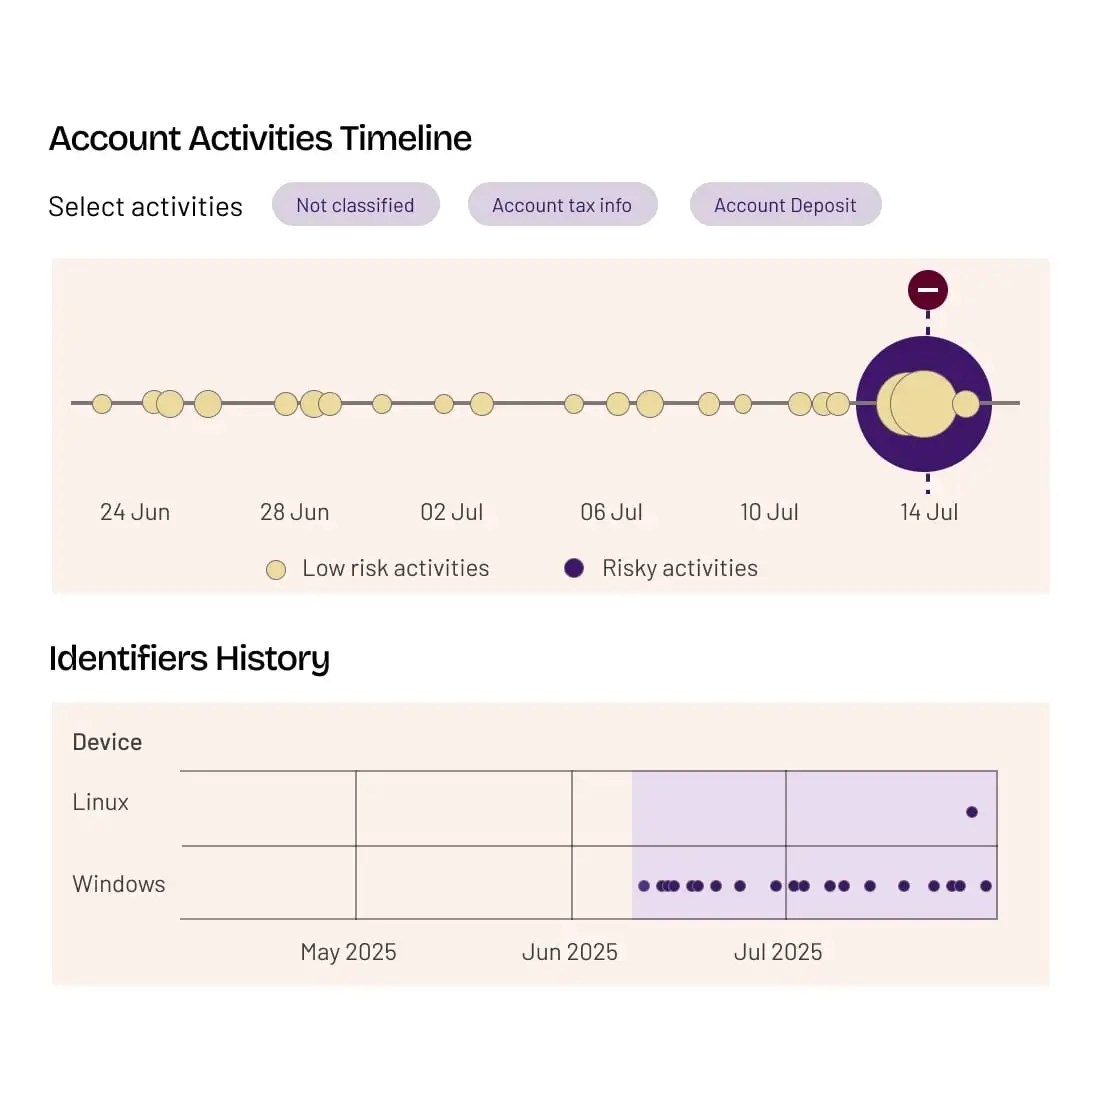Toggle the Account Deposit activity filter
The width and height of the screenshot is (1100, 1100).
pos(785,205)
